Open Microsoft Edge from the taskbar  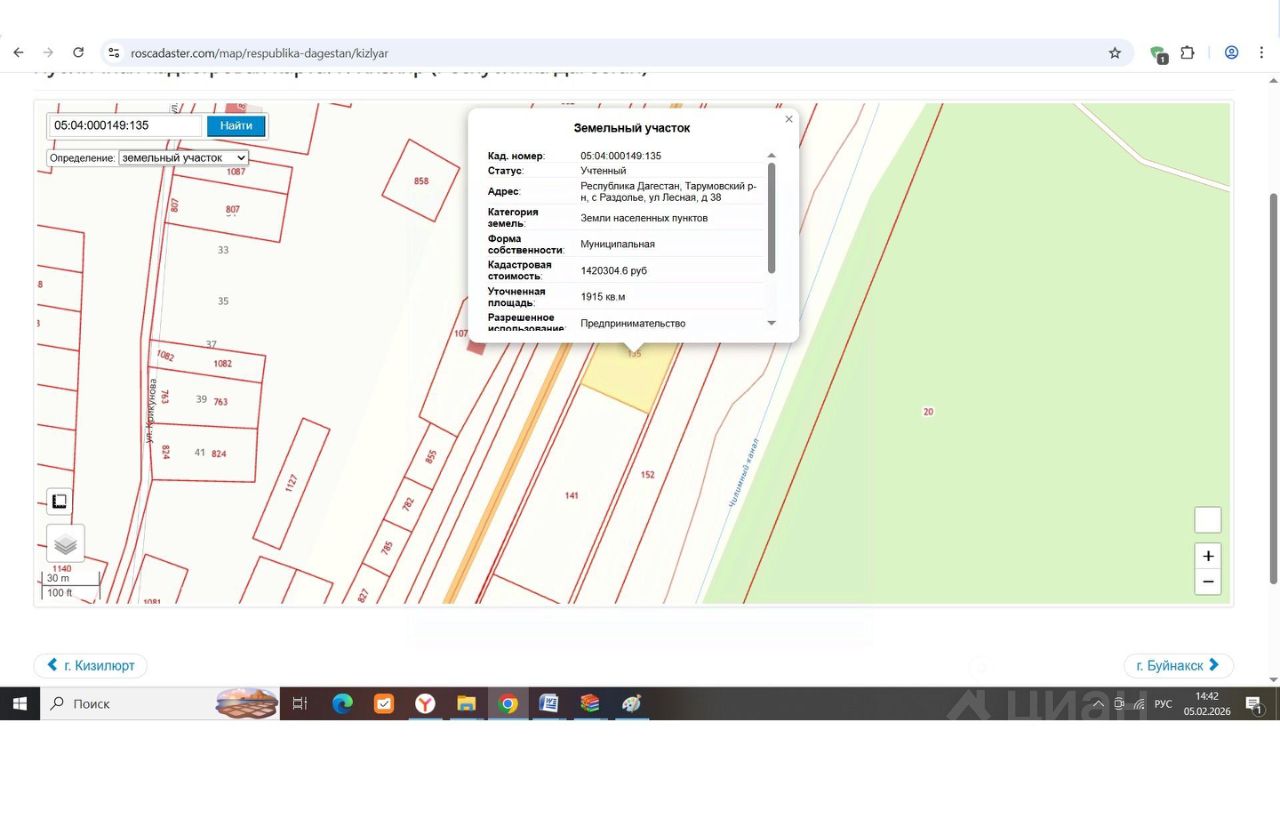[x=343, y=704]
